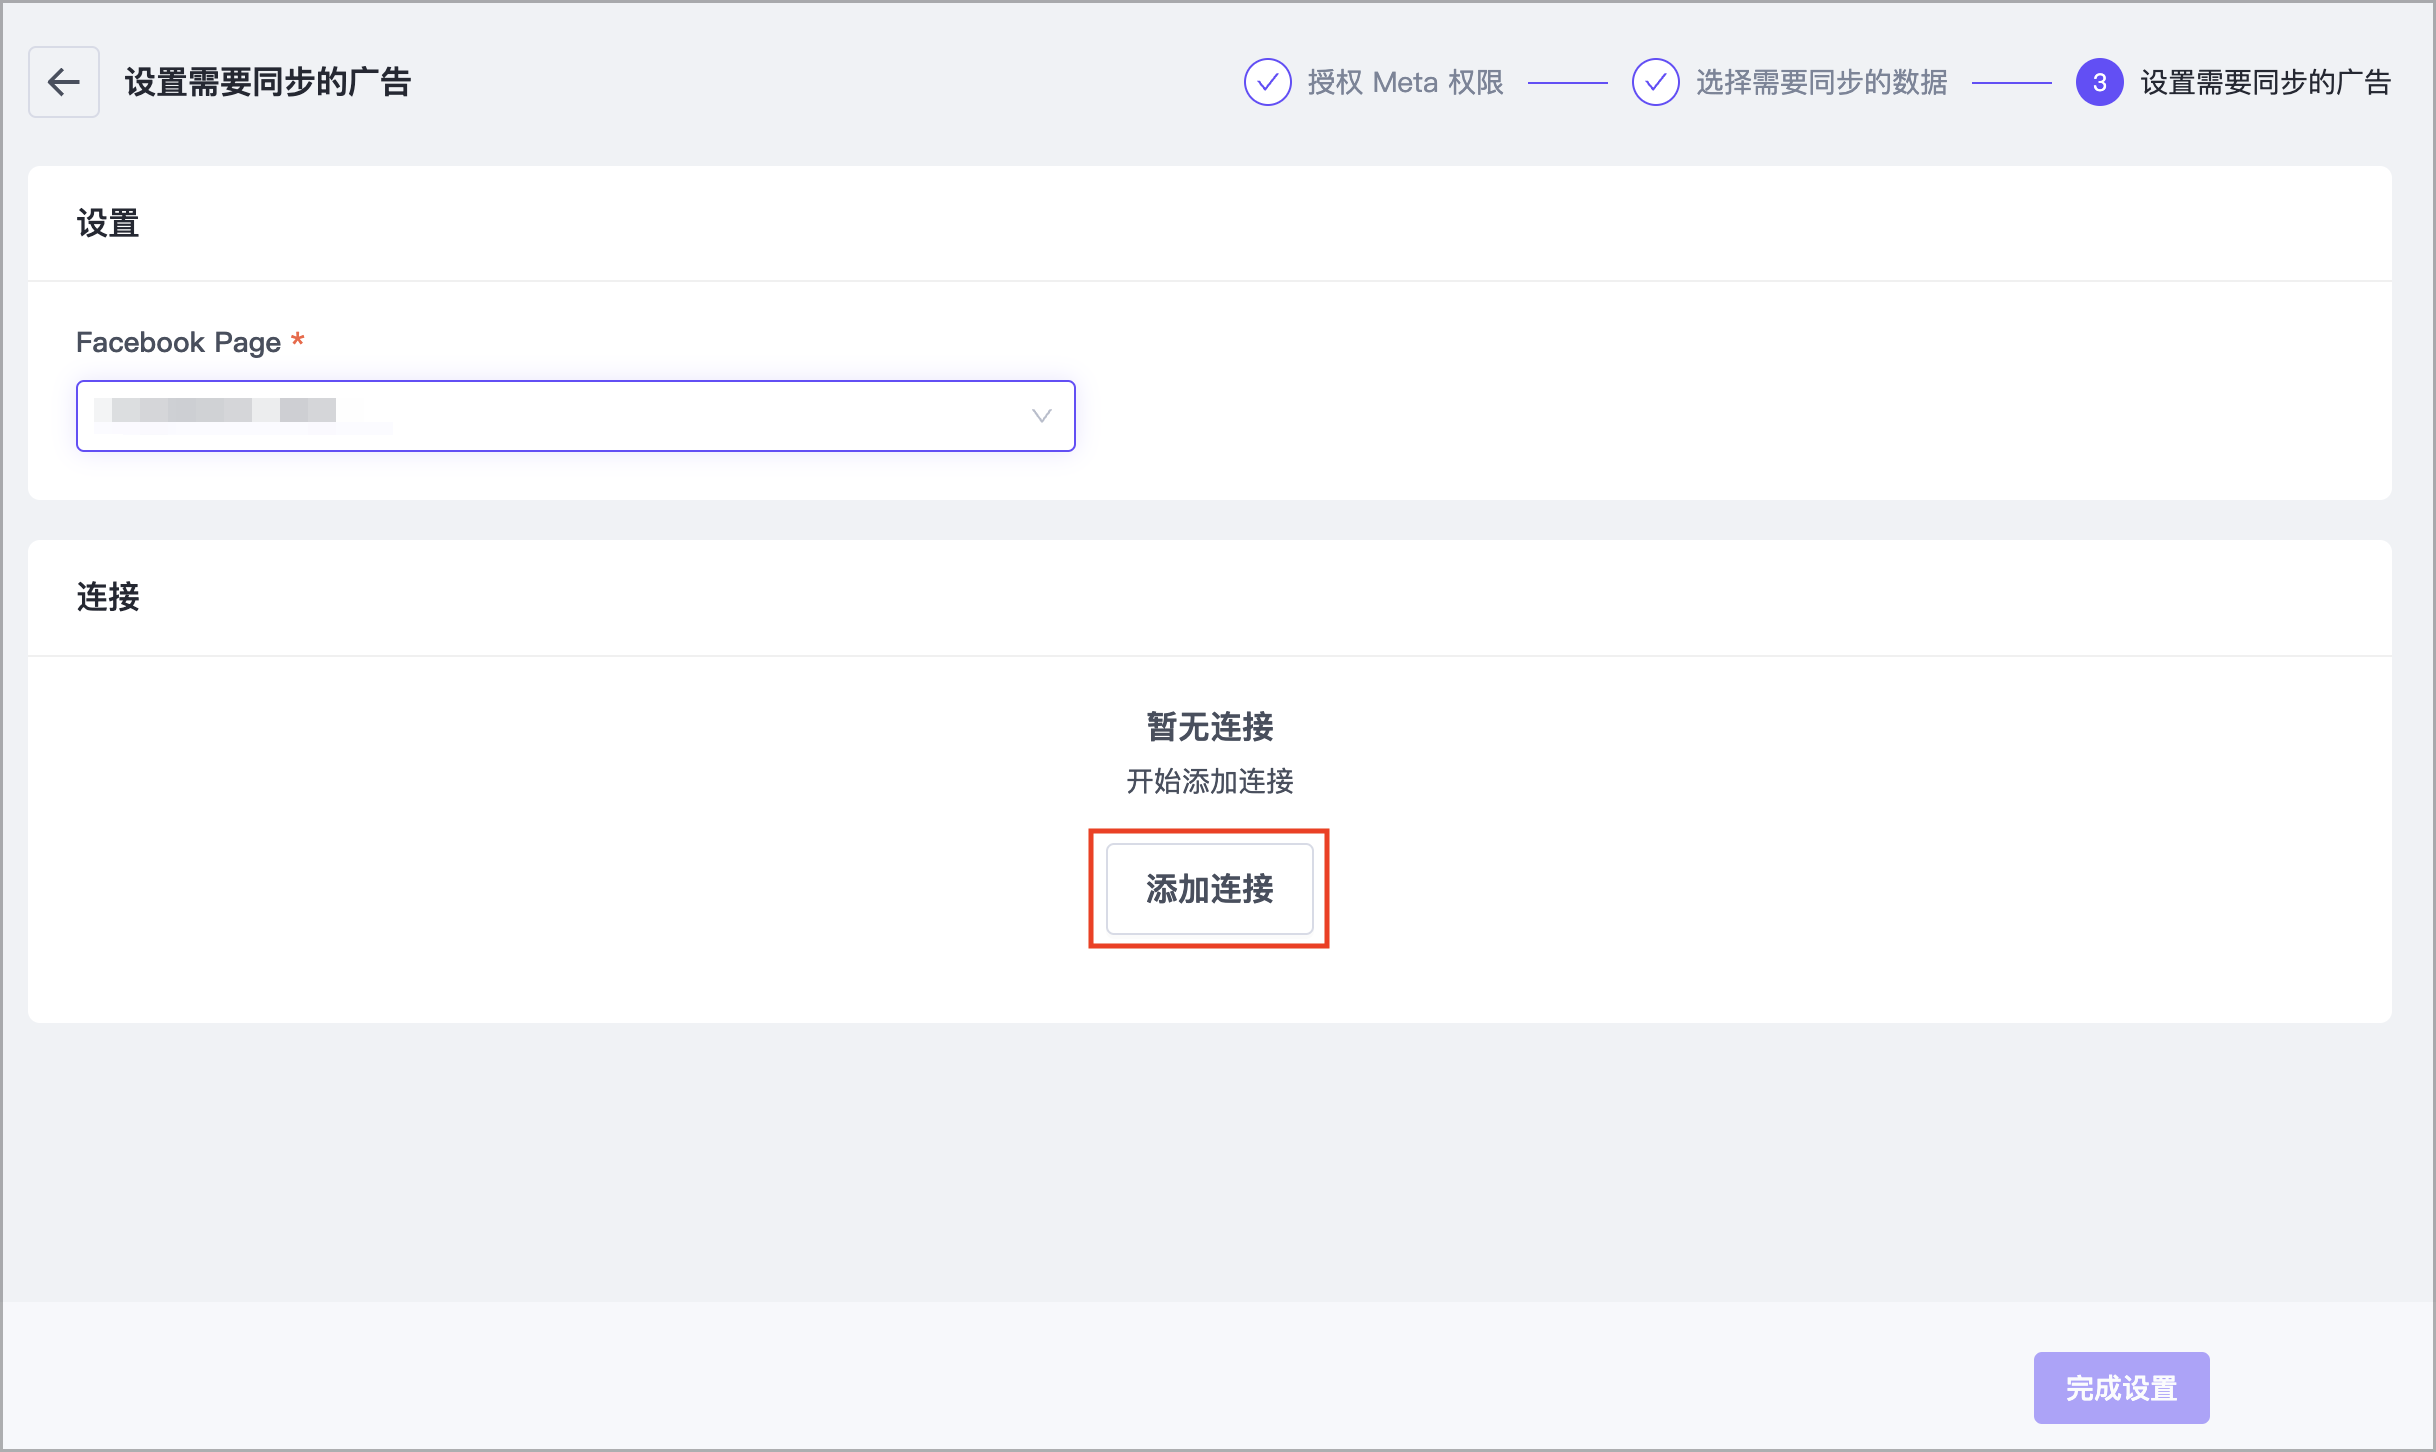The width and height of the screenshot is (2436, 1452).
Task: Expand the Facebook Page dropdown chevron
Action: pos(1041,416)
